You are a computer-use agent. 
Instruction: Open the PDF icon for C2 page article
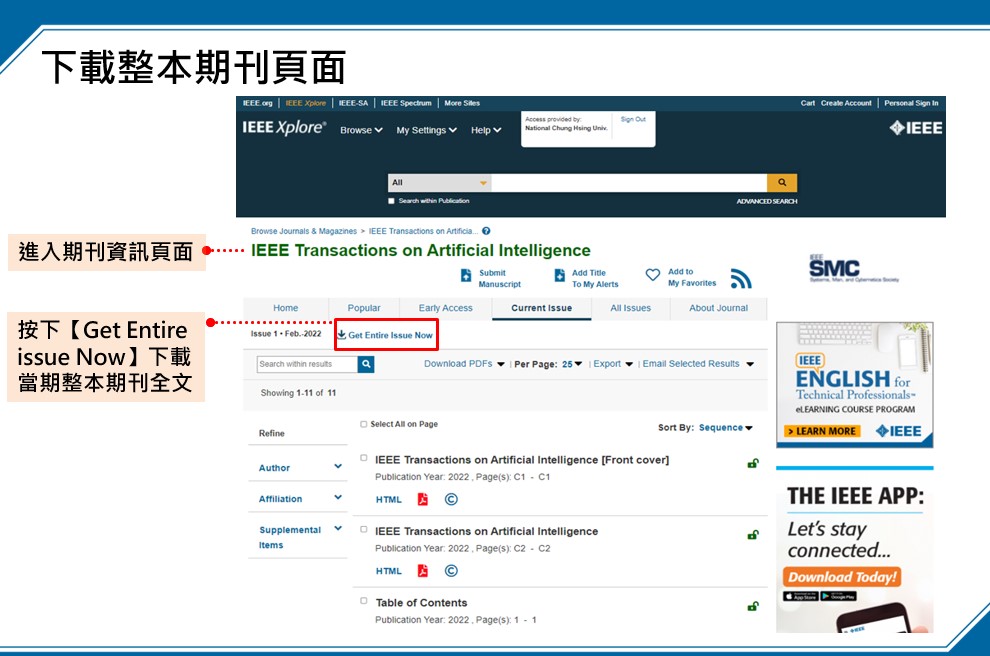coord(422,570)
